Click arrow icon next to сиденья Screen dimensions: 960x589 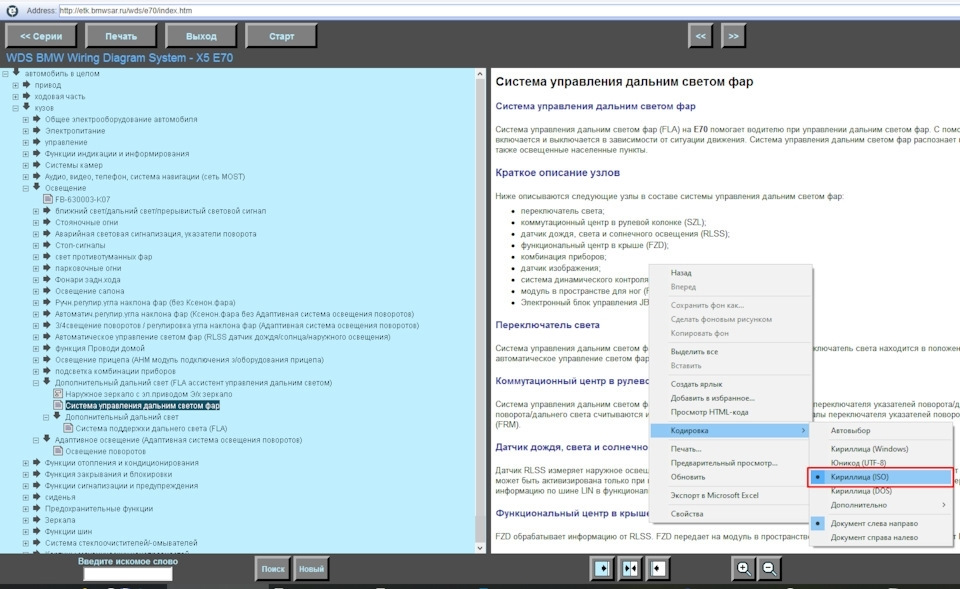click(x=37, y=497)
